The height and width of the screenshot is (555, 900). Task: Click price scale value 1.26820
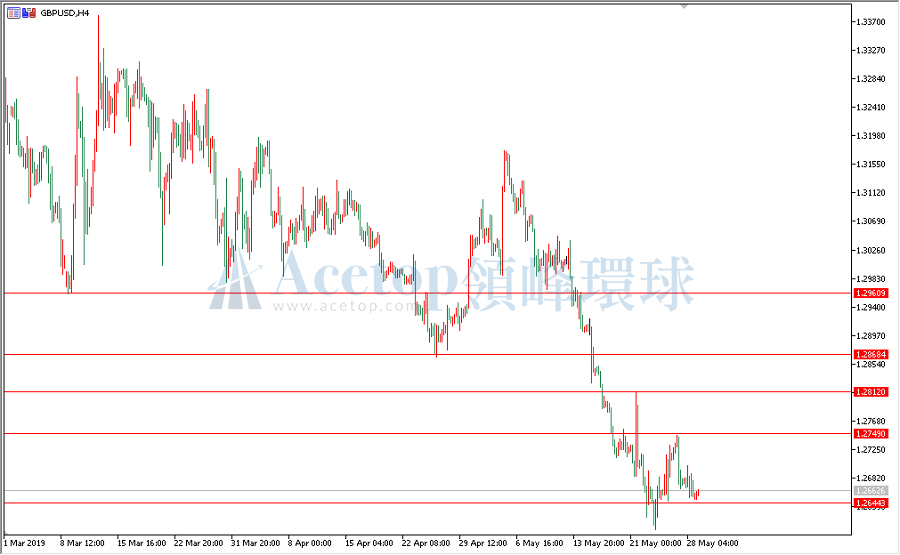pos(871,478)
